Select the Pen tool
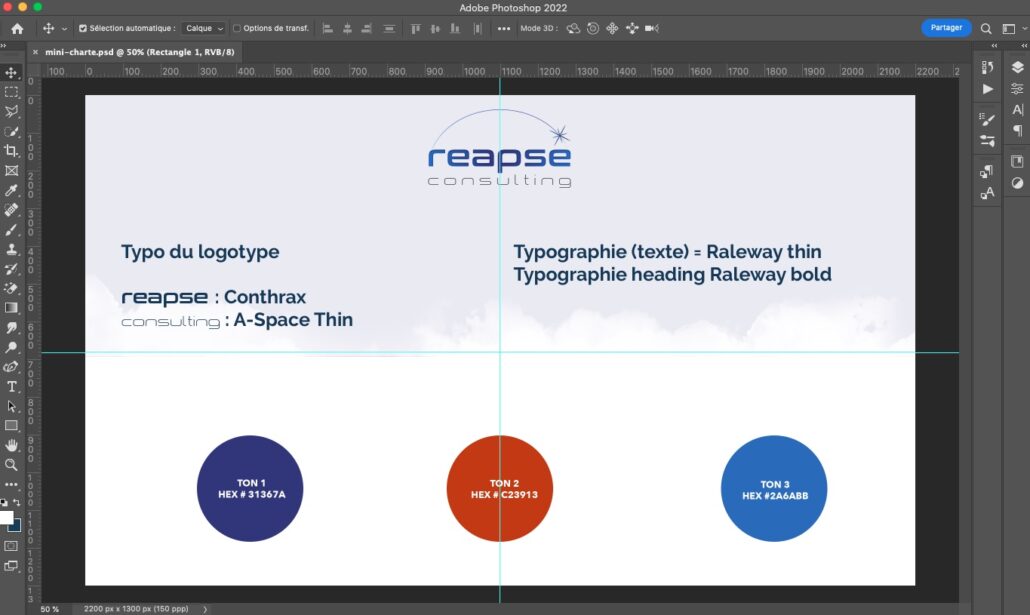The image size is (1030, 615). [11, 367]
